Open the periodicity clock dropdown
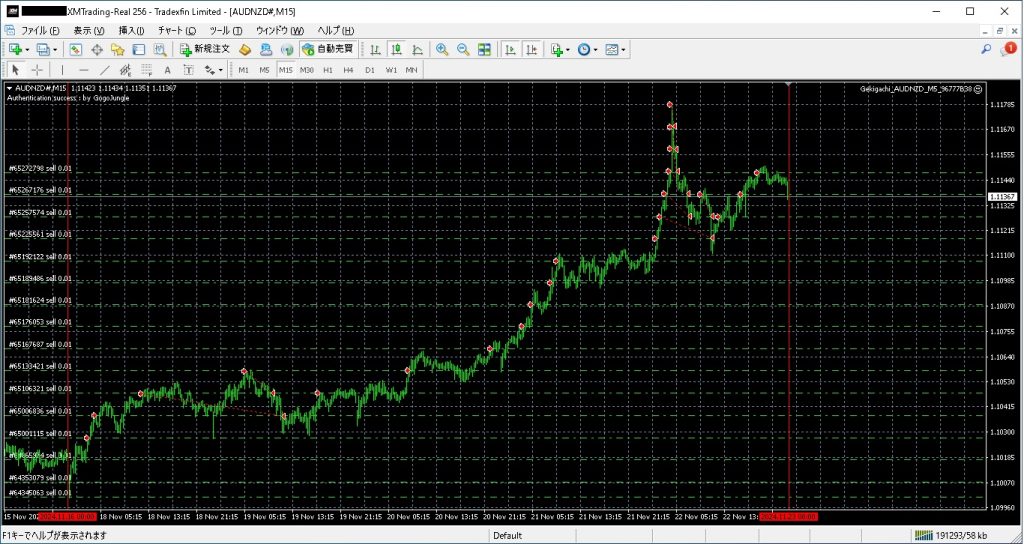 click(596, 49)
